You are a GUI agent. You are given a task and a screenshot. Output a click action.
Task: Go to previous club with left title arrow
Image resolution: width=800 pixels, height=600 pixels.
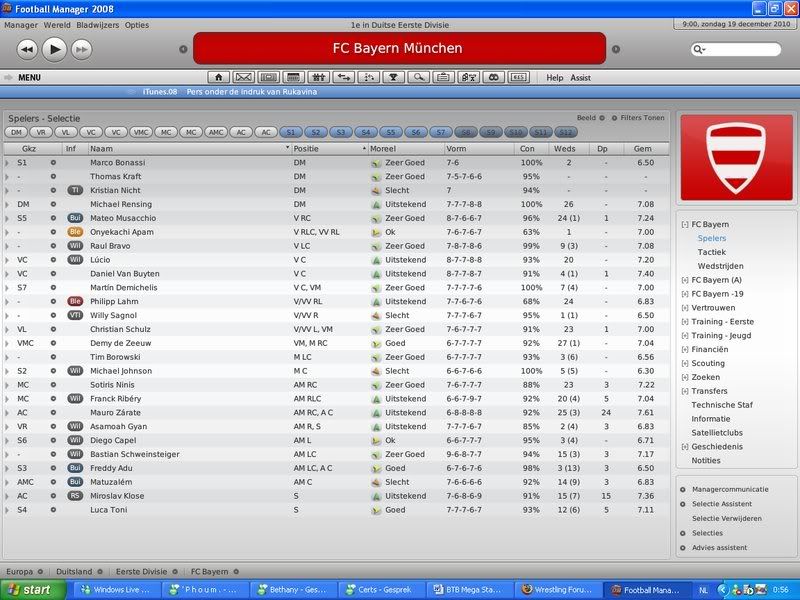point(183,49)
